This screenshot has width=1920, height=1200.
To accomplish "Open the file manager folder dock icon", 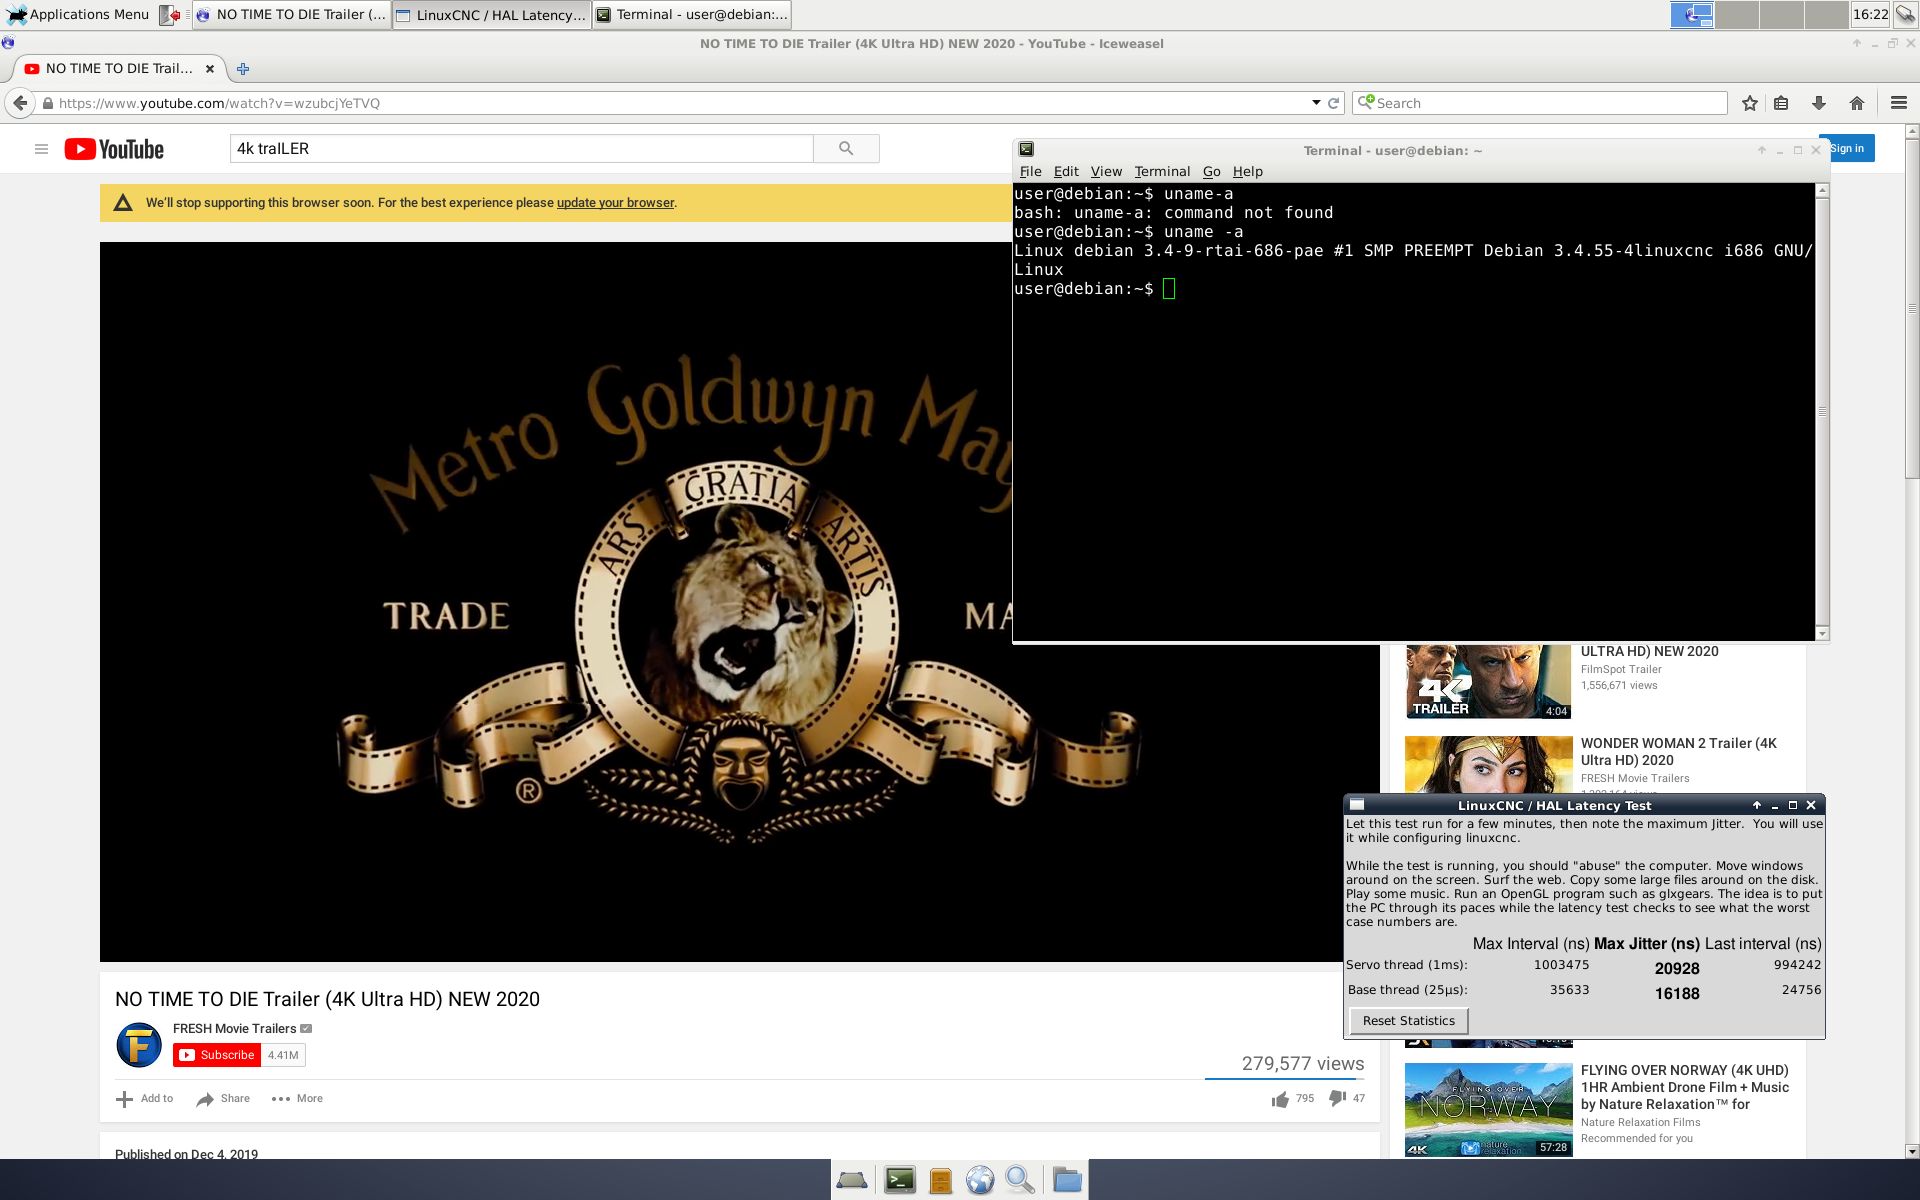I will (x=1067, y=1180).
